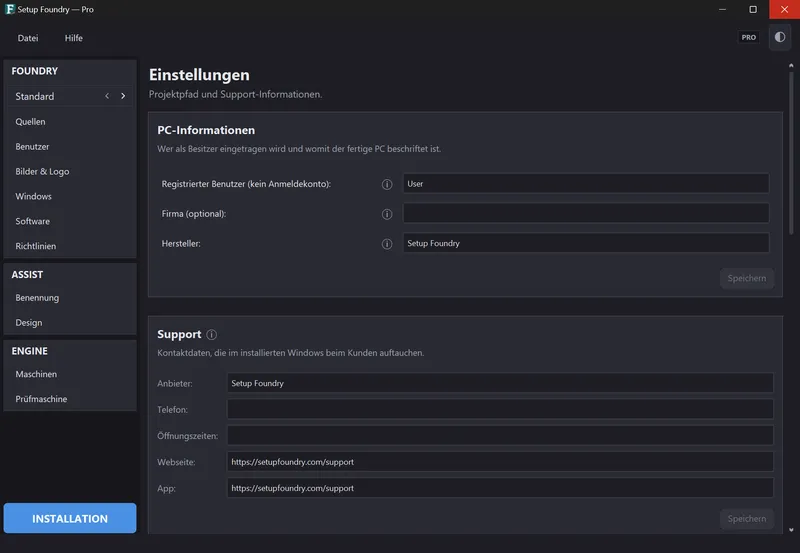Click the vertical scrollbar thumb
The width and height of the screenshot is (800, 553).
click(x=791, y=153)
